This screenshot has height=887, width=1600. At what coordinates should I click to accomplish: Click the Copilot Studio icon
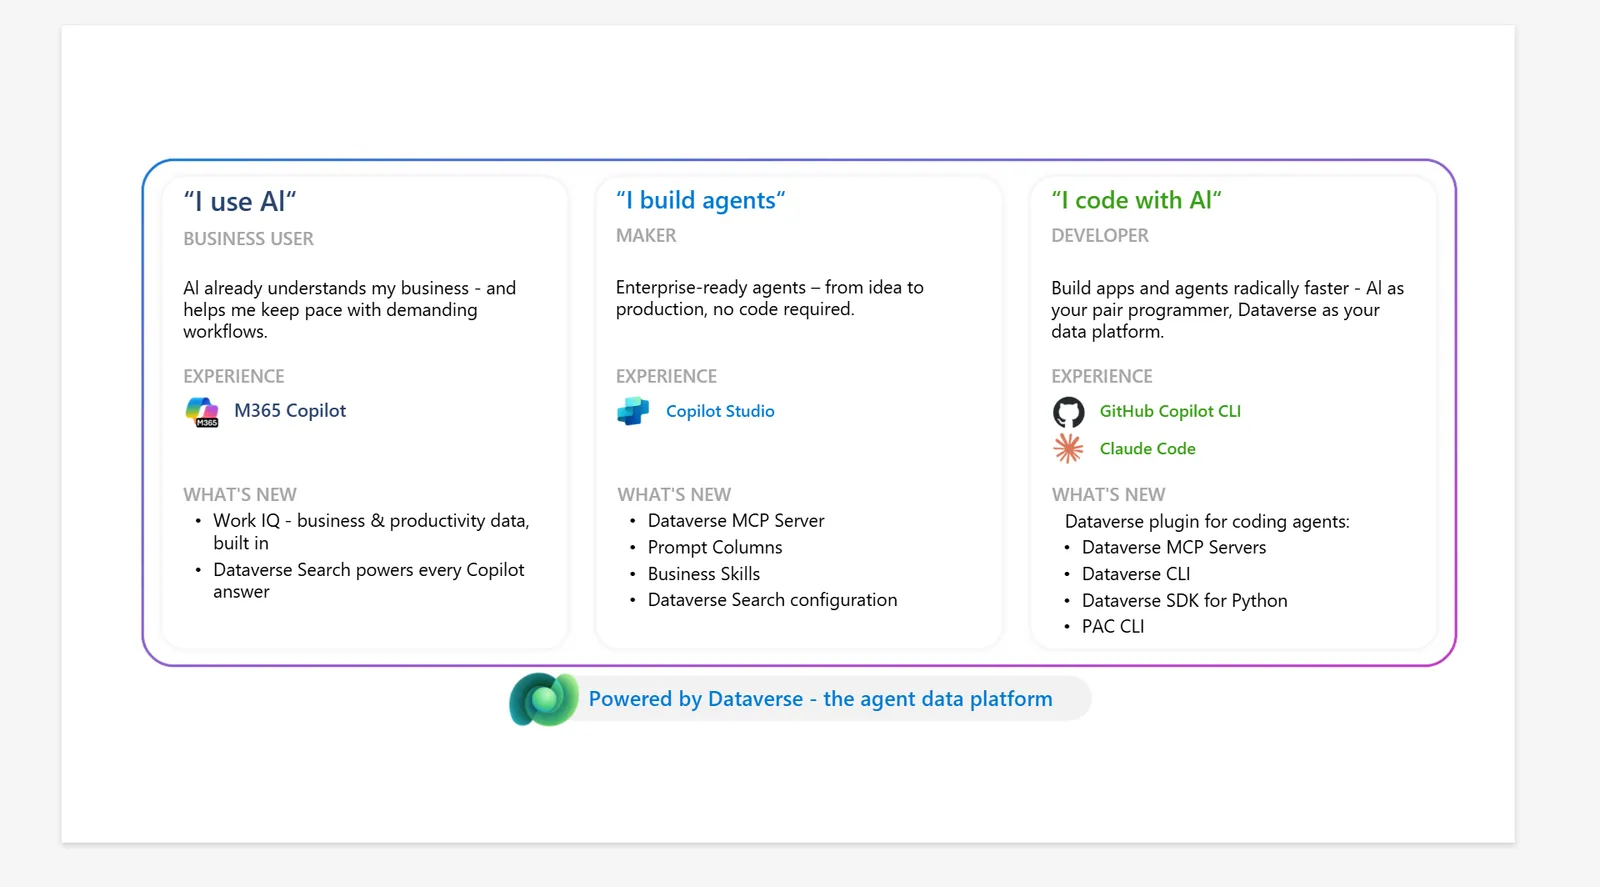point(633,411)
